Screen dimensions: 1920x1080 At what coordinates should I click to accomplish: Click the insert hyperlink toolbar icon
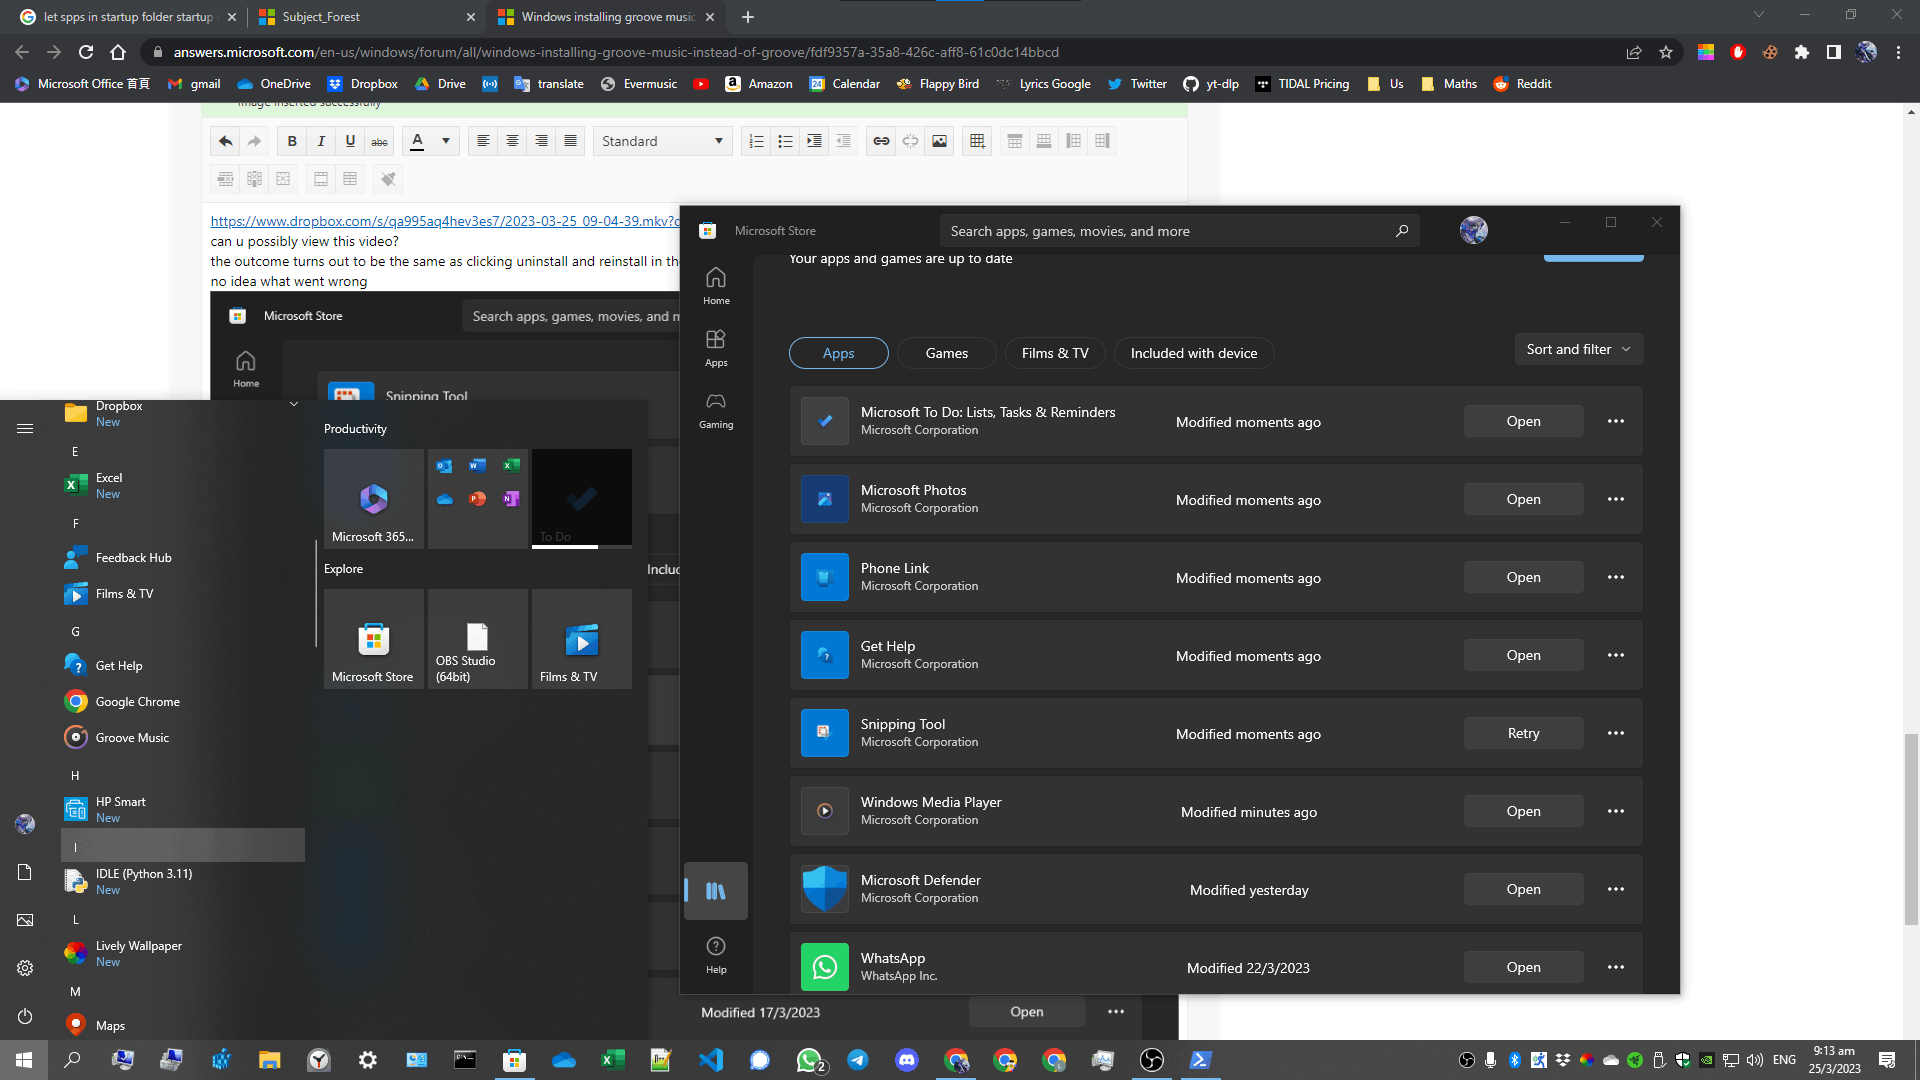pos(881,141)
